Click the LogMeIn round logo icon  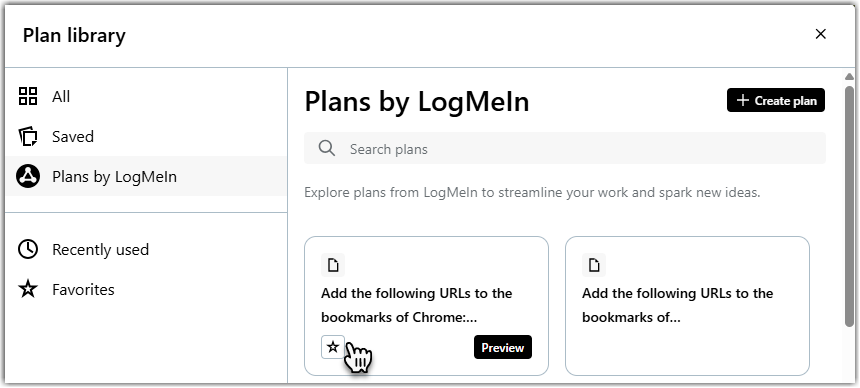[28, 177]
